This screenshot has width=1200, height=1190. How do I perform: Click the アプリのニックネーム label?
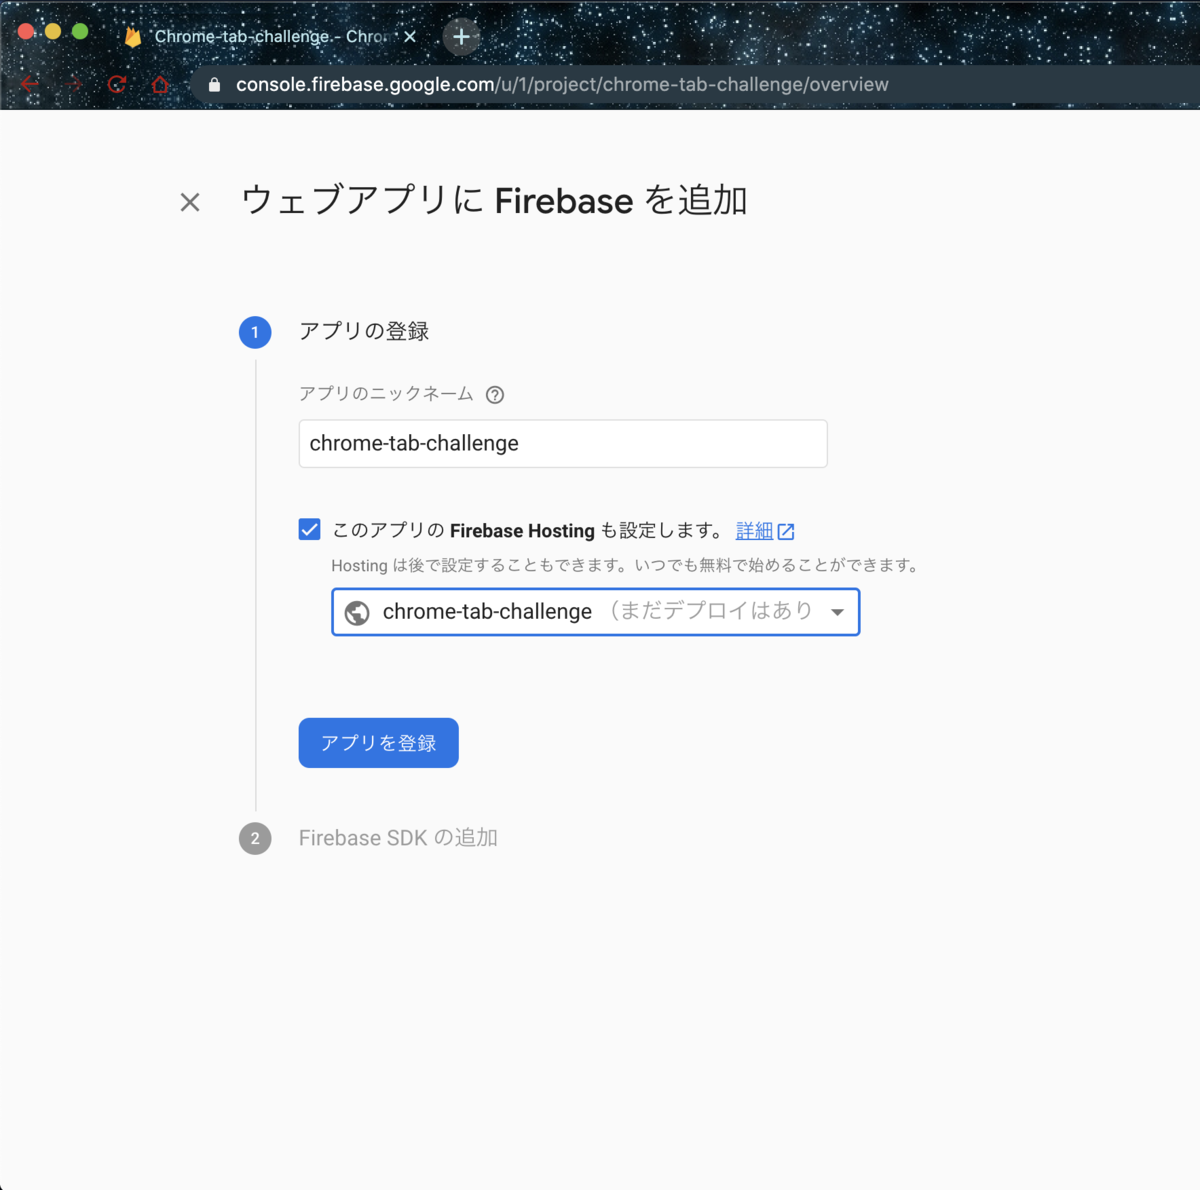(x=386, y=394)
